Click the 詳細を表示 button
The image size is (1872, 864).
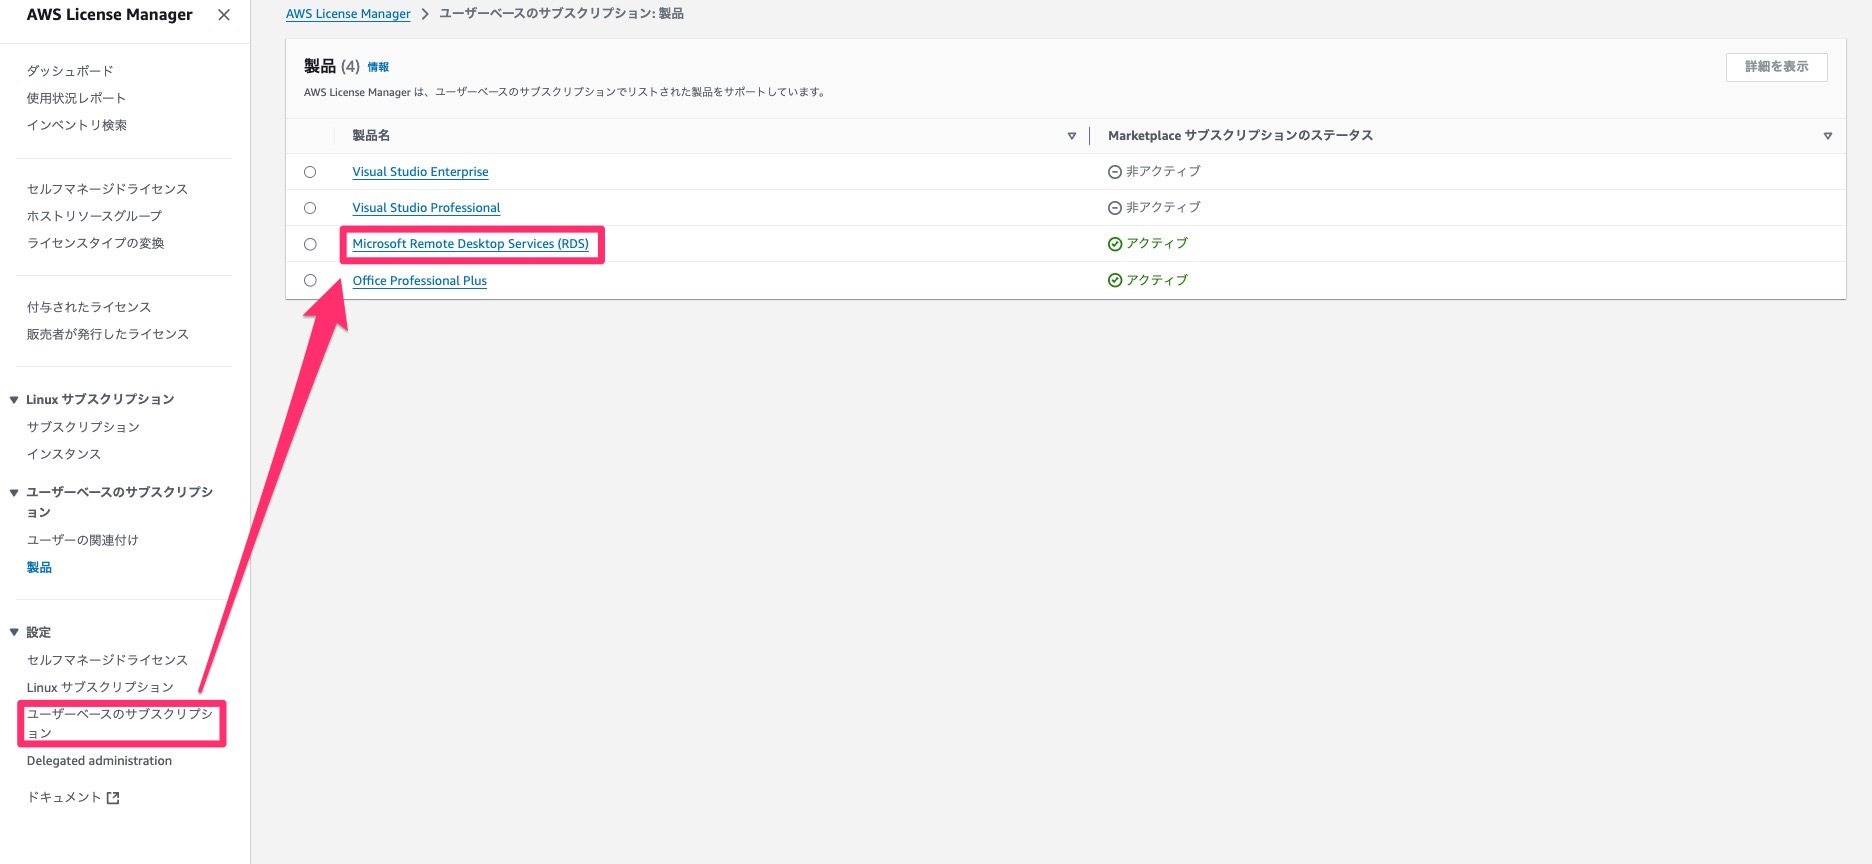[x=1776, y=67]
